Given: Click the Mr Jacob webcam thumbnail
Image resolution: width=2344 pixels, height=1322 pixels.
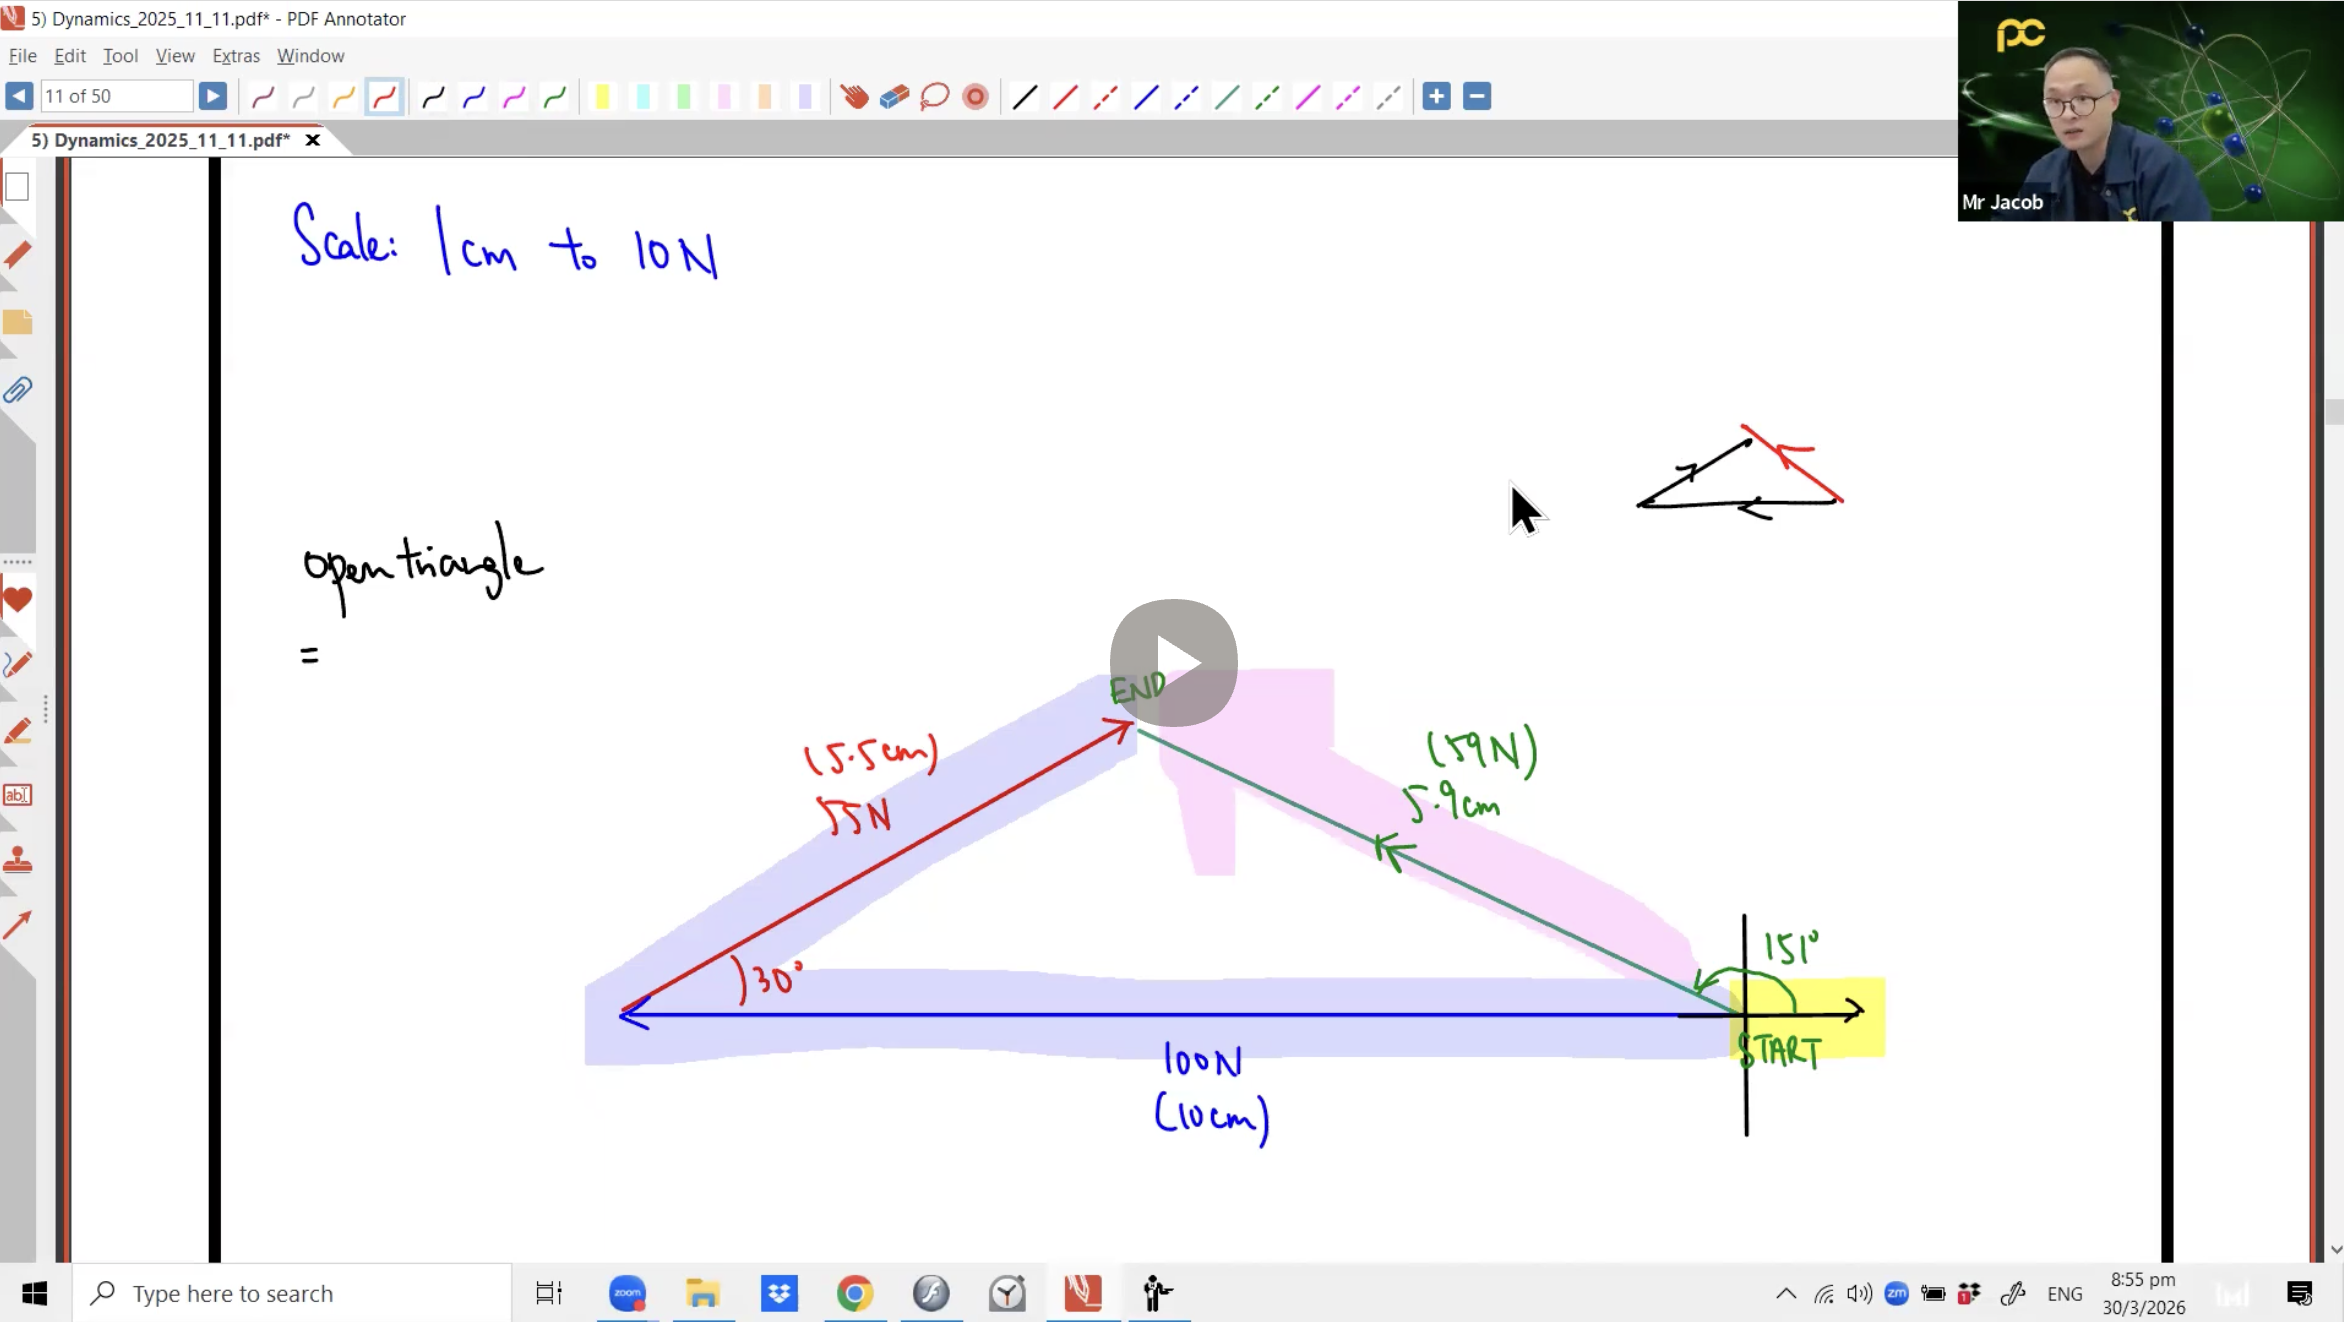Looking at the screenshot, I should (2150, 111).
